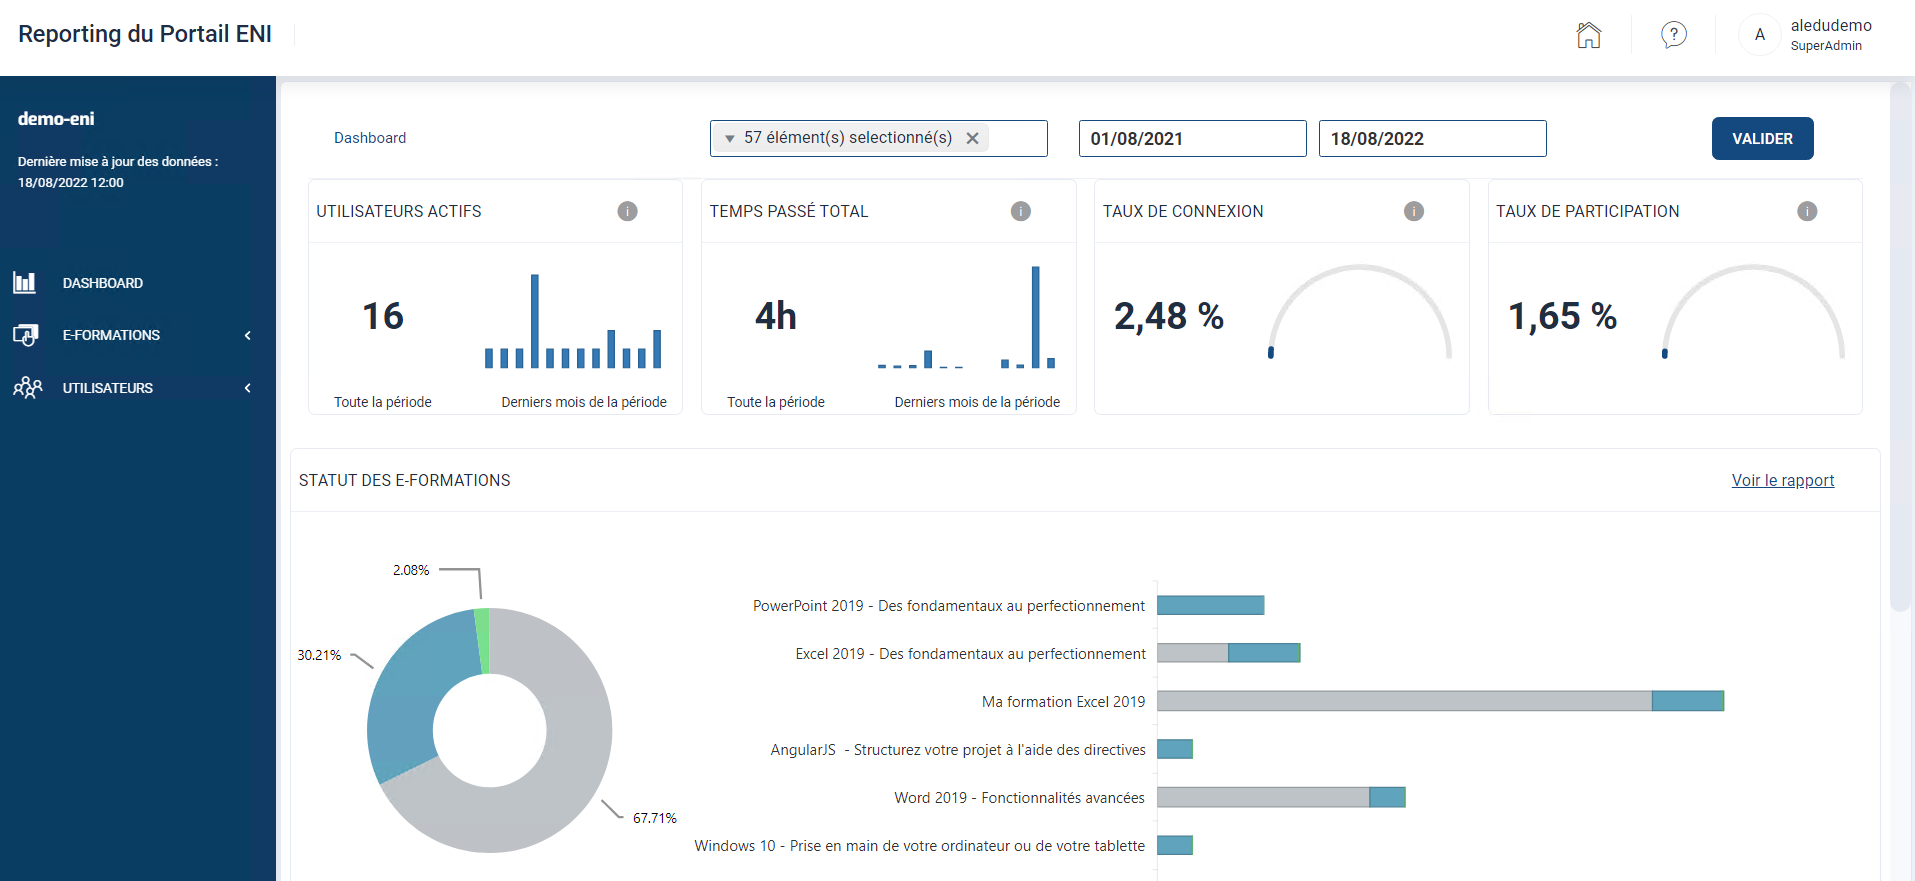This screenshot has width=1915, height=881.
Task: Click the AngularJS course blue bar
Action: [1174, 749]
